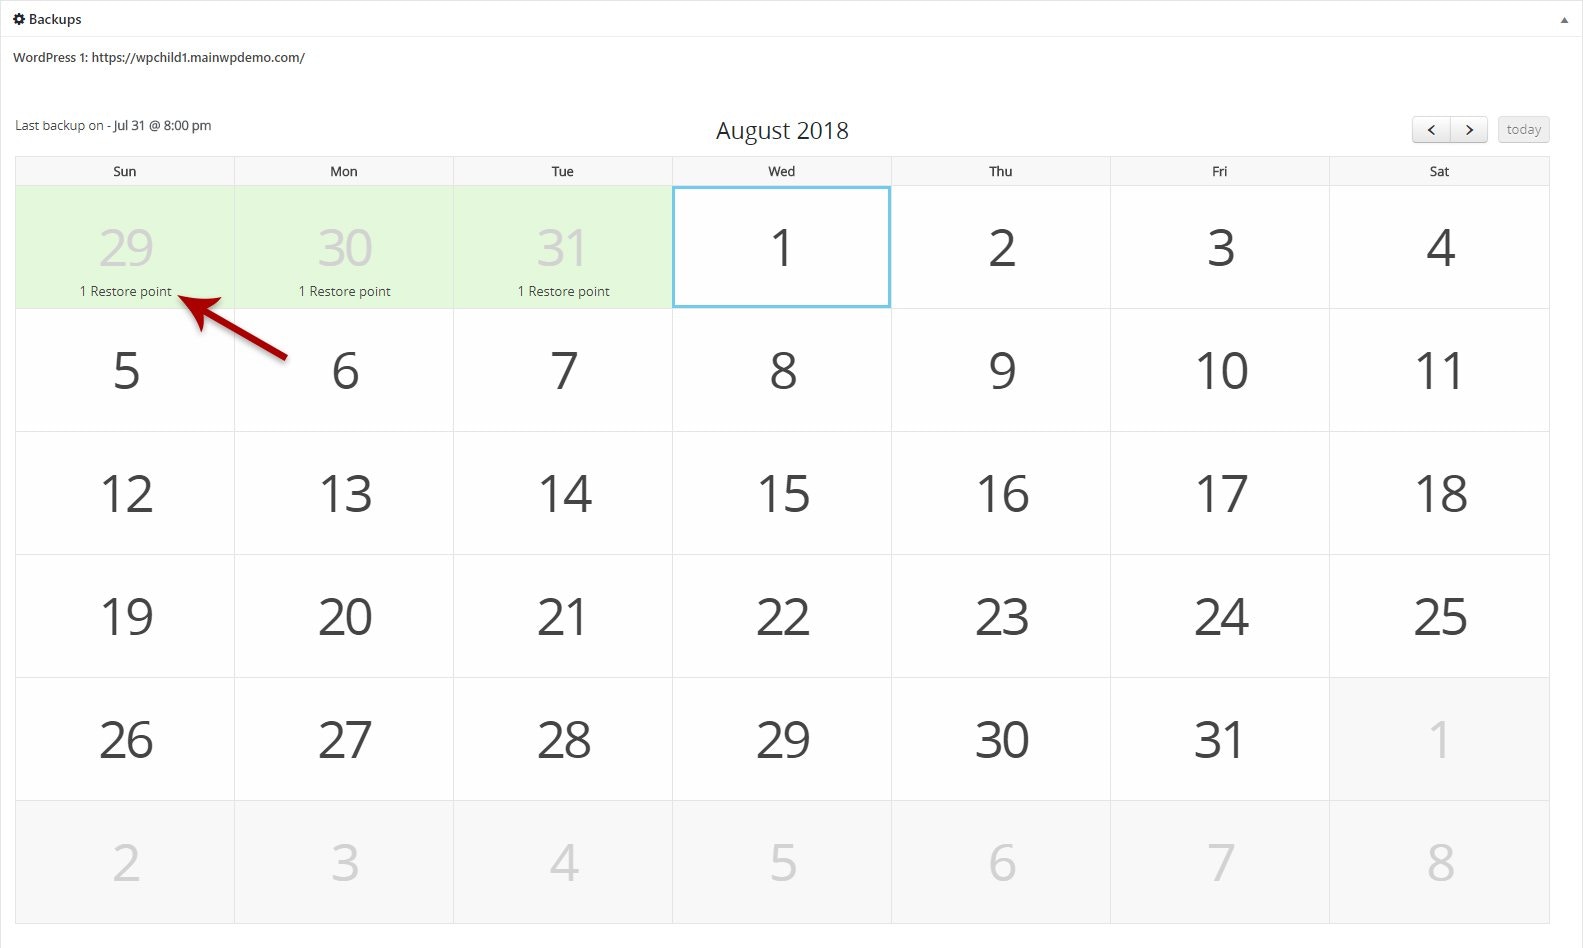Select the highlighted August 1 cell

[x=781, y=246]
